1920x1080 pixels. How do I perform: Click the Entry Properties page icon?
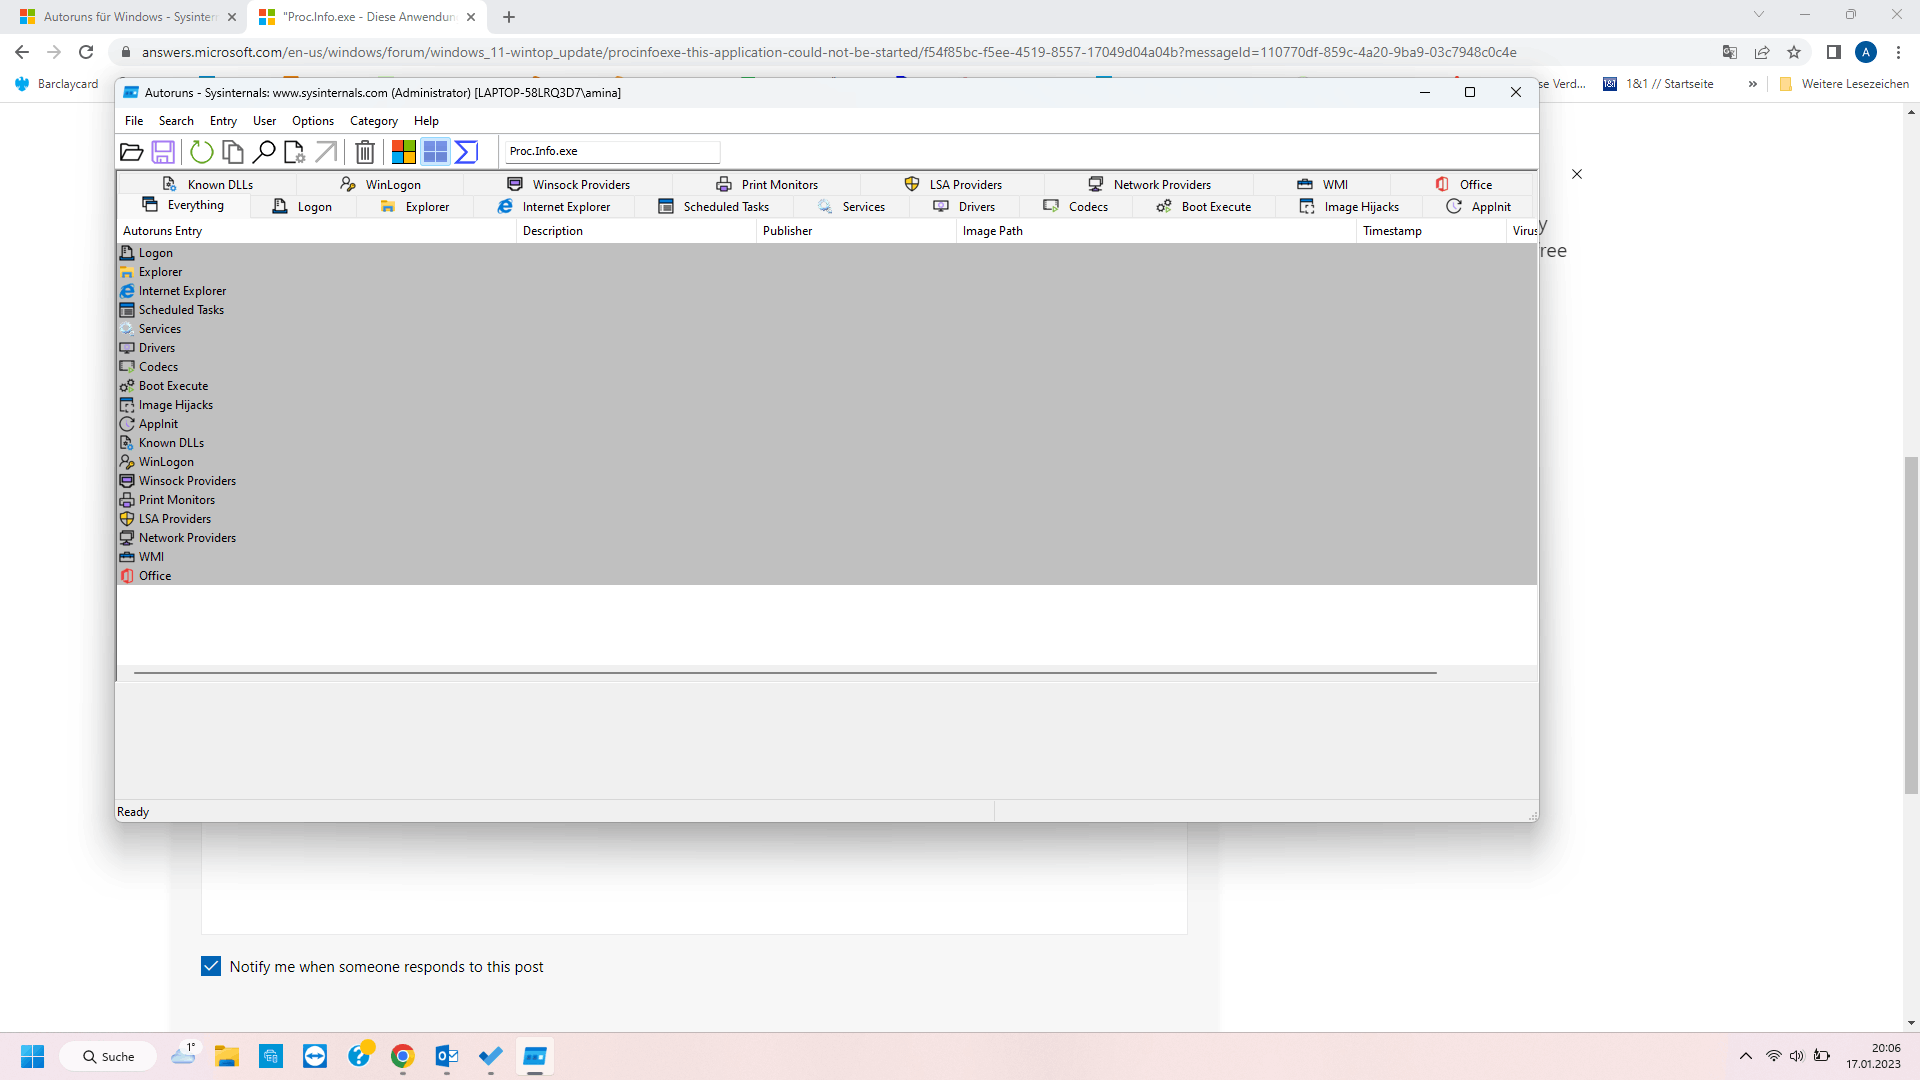[295, 152]
